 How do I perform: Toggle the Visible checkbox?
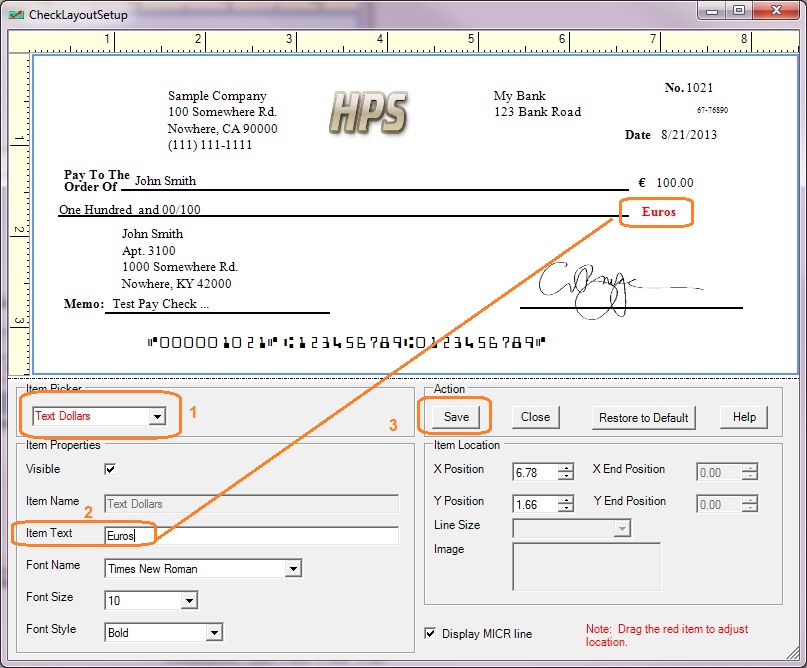(x=110, y=469)
